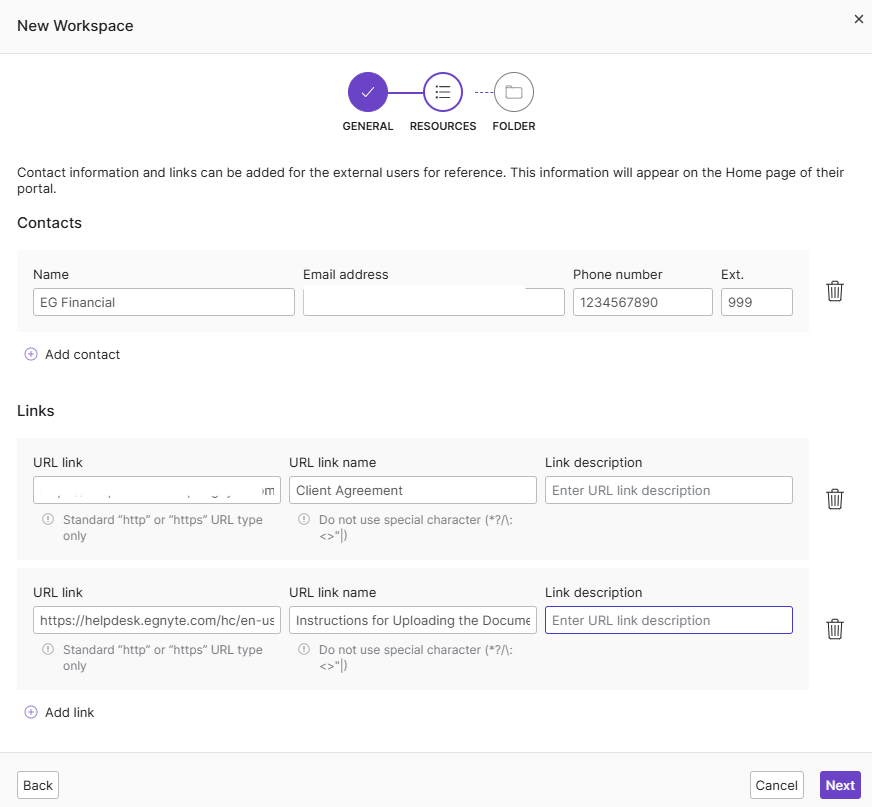The width and height of the screenshot is (872, 807).
Task: Cancel the new workspace setup
Action: (x=776, y=785)
